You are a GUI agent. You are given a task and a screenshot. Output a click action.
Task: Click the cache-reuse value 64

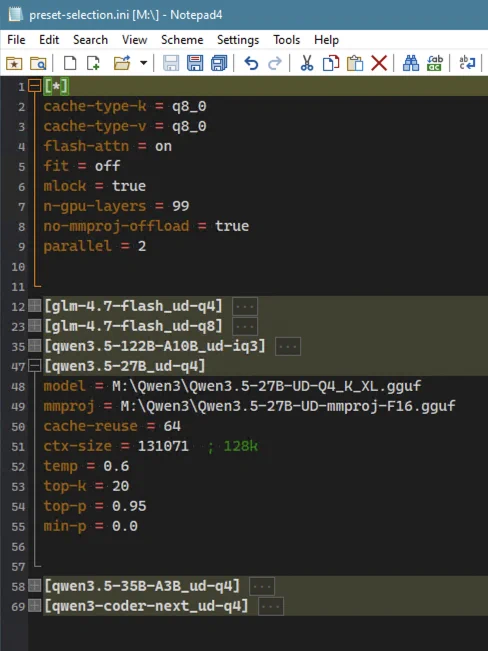[172, 426]
